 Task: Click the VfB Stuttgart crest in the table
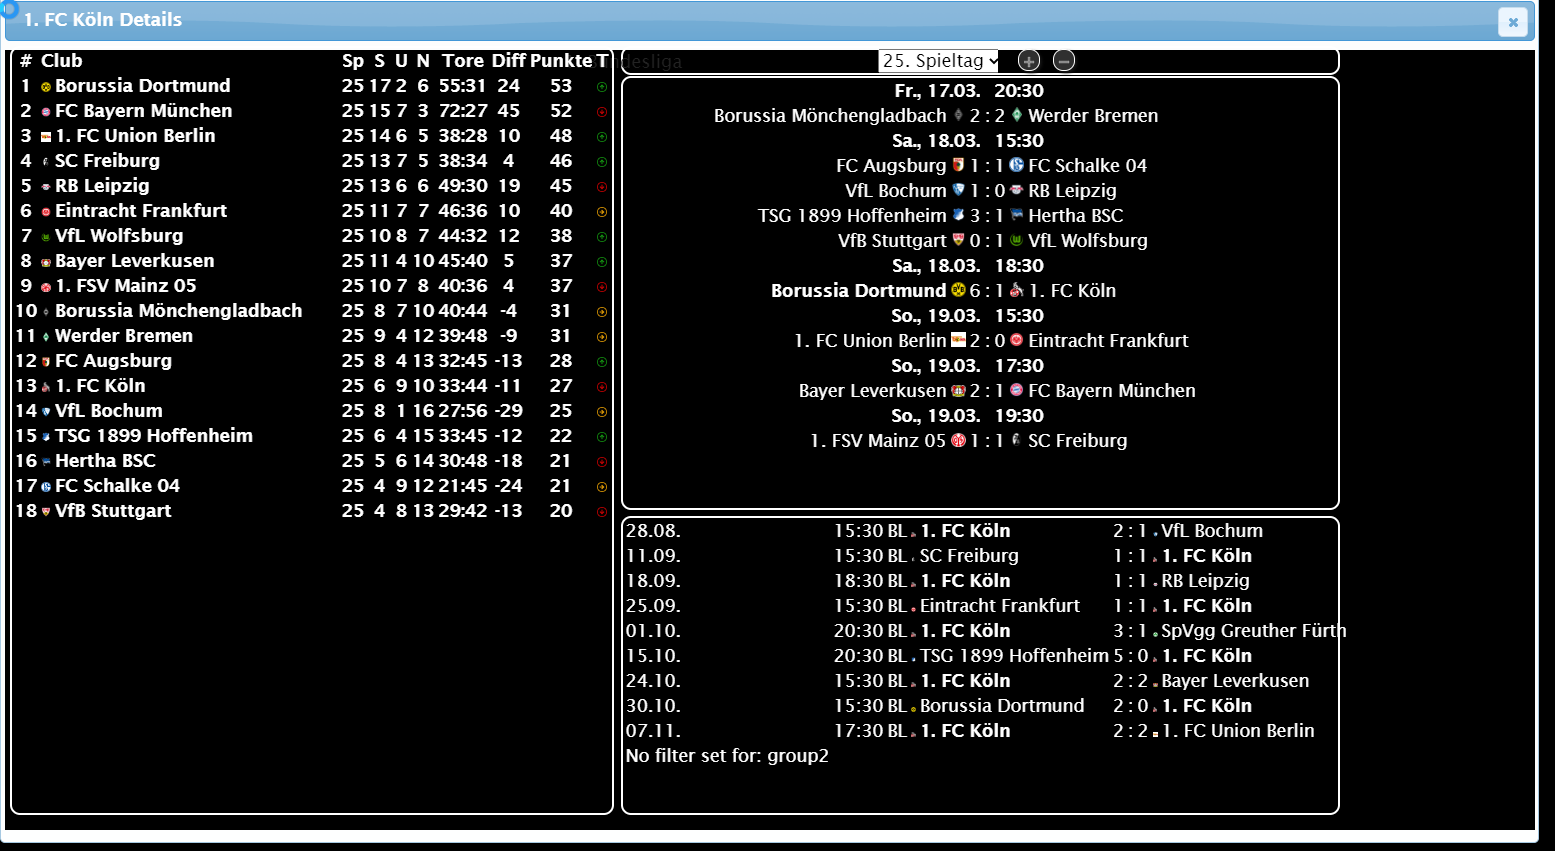[x=46, y=512]
